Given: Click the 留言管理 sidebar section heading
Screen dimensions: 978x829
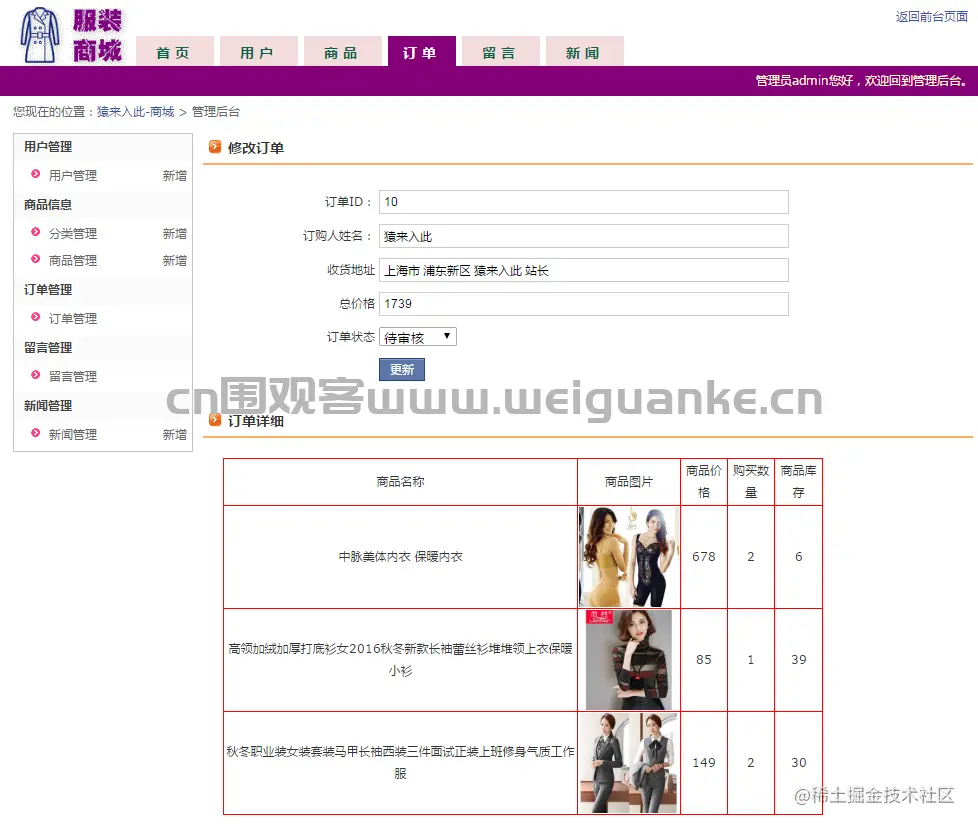Looking at the screenshot, I should coord(48,347).
